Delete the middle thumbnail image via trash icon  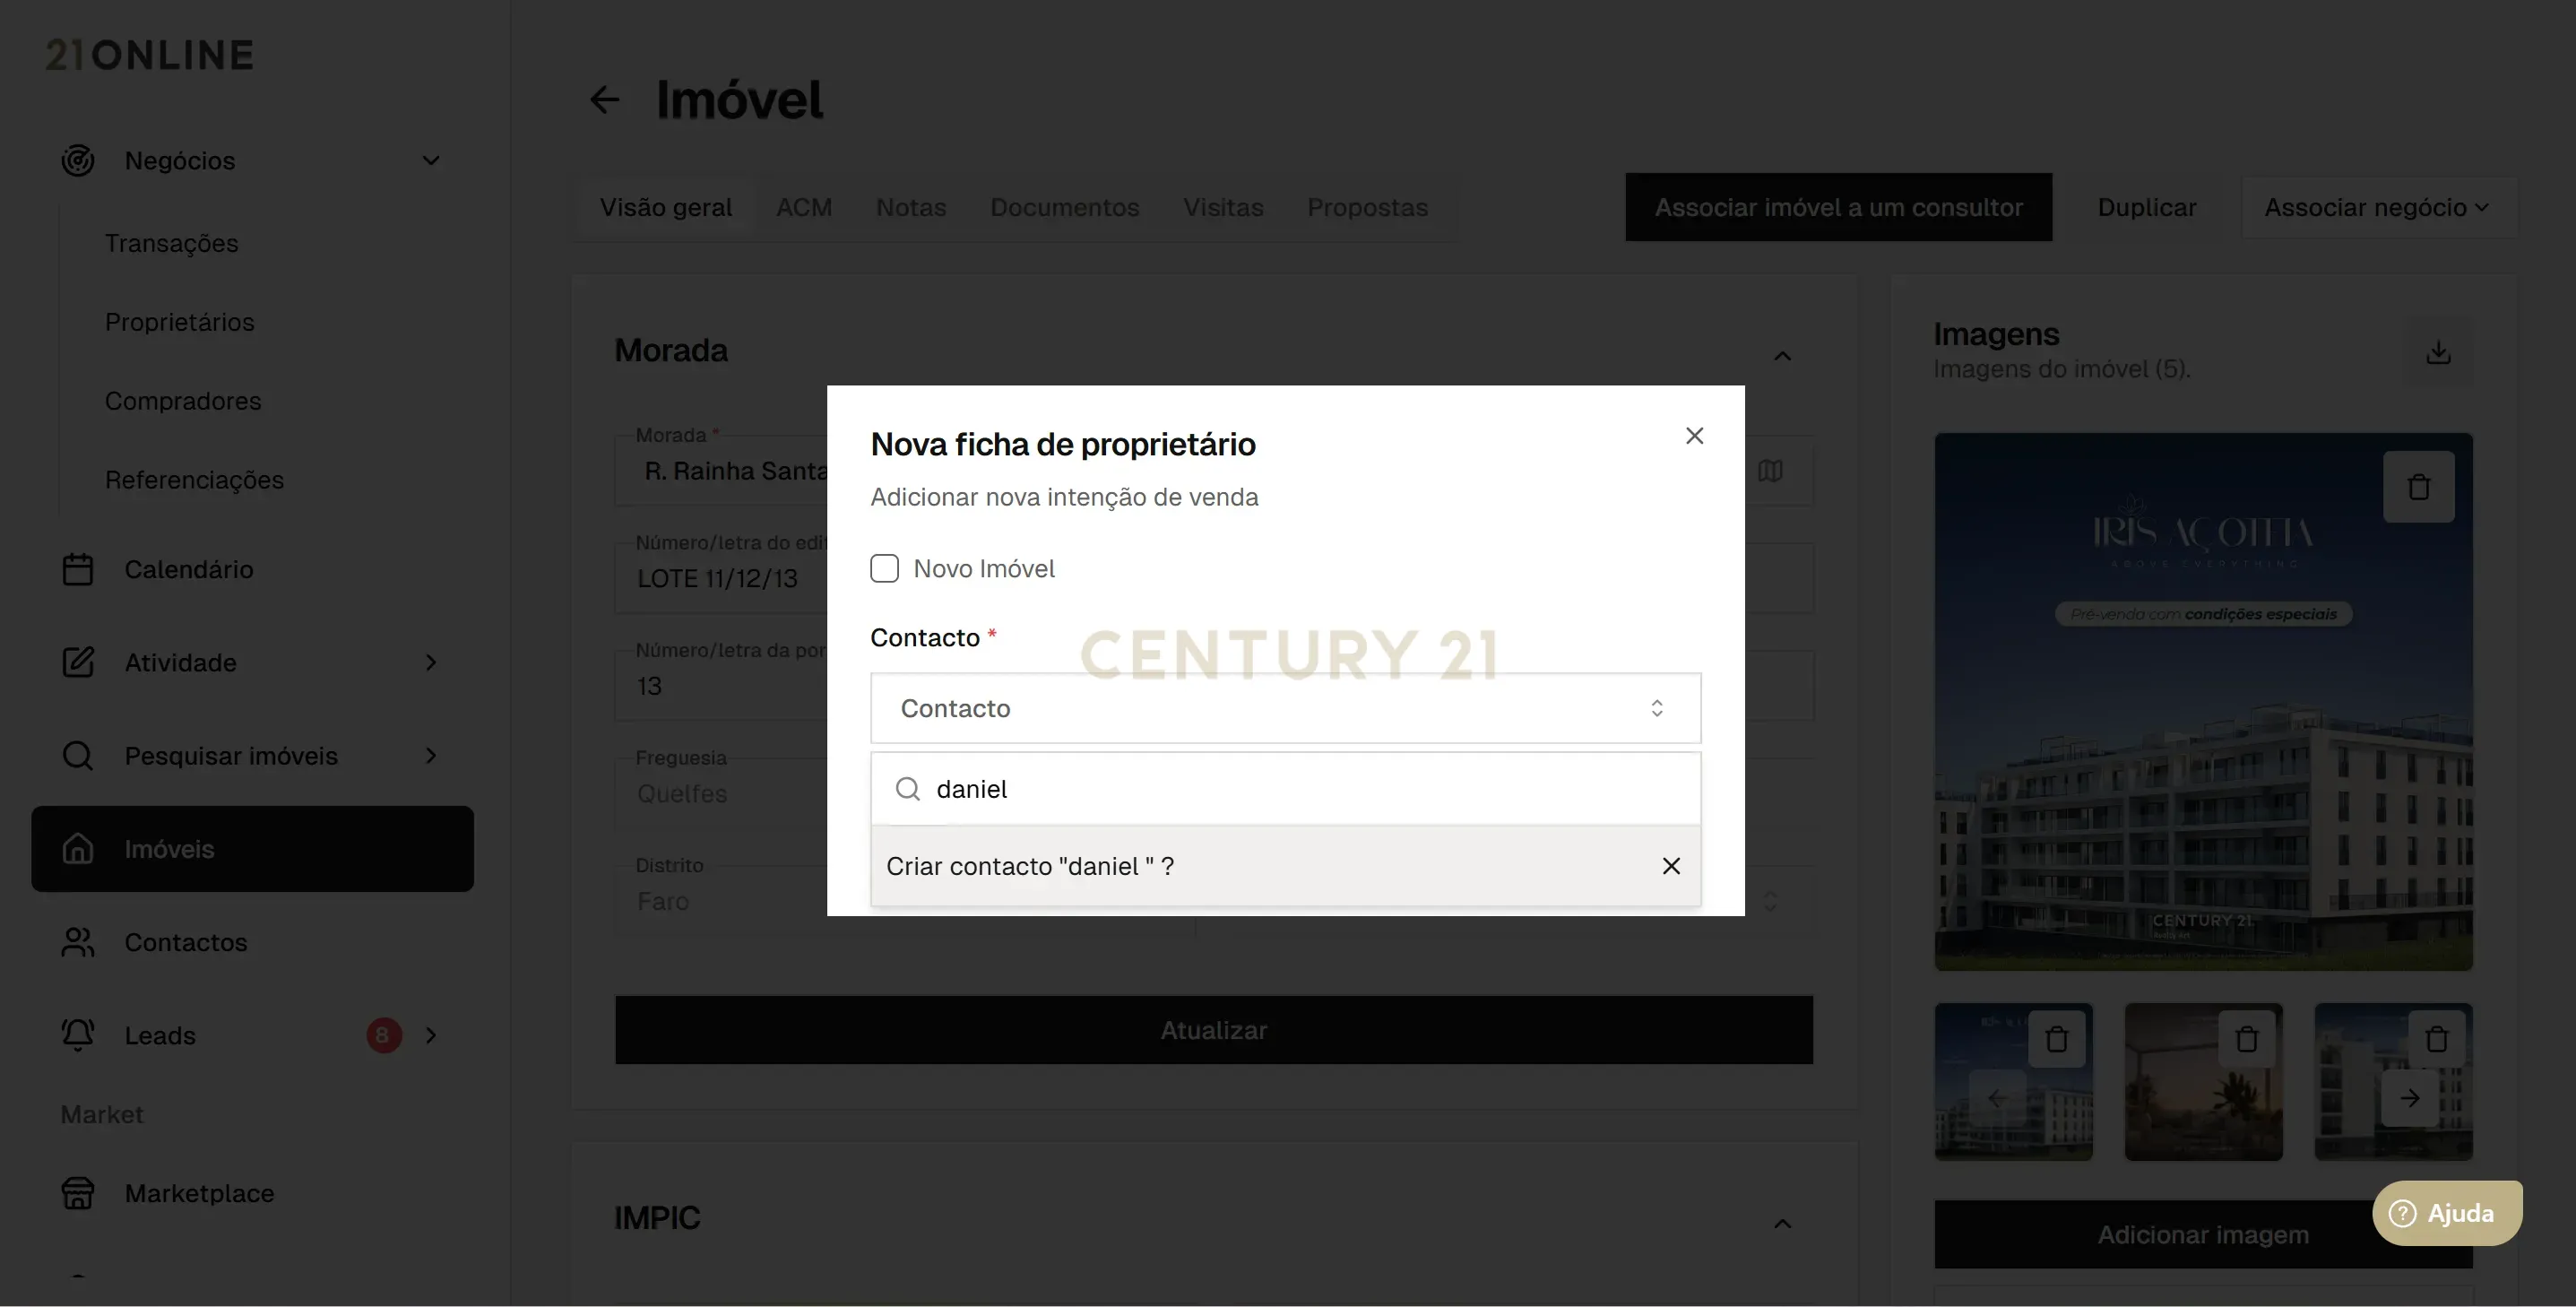pyautogui.click(x=2246, y=1039)
